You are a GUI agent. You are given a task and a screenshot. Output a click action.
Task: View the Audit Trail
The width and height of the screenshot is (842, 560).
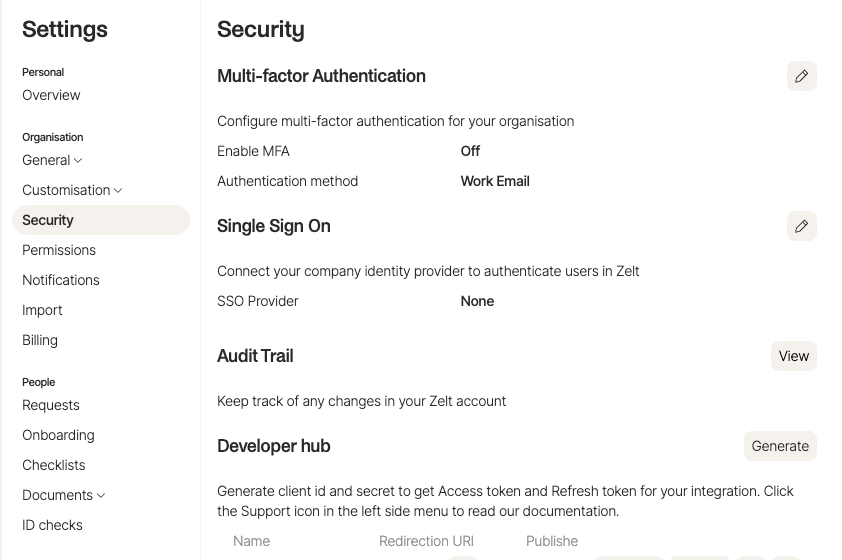tap(793, 356)
